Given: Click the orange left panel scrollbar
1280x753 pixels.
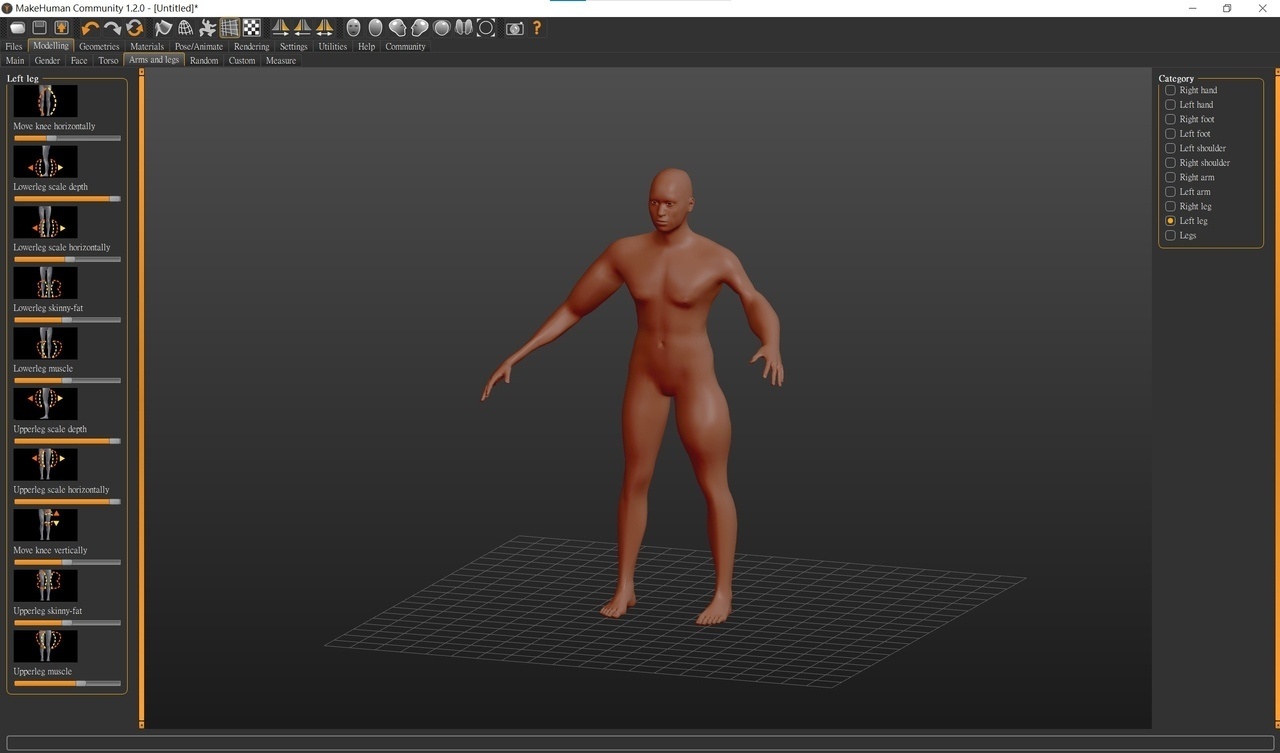Looking at the screenshot, I should click(141, 398).
